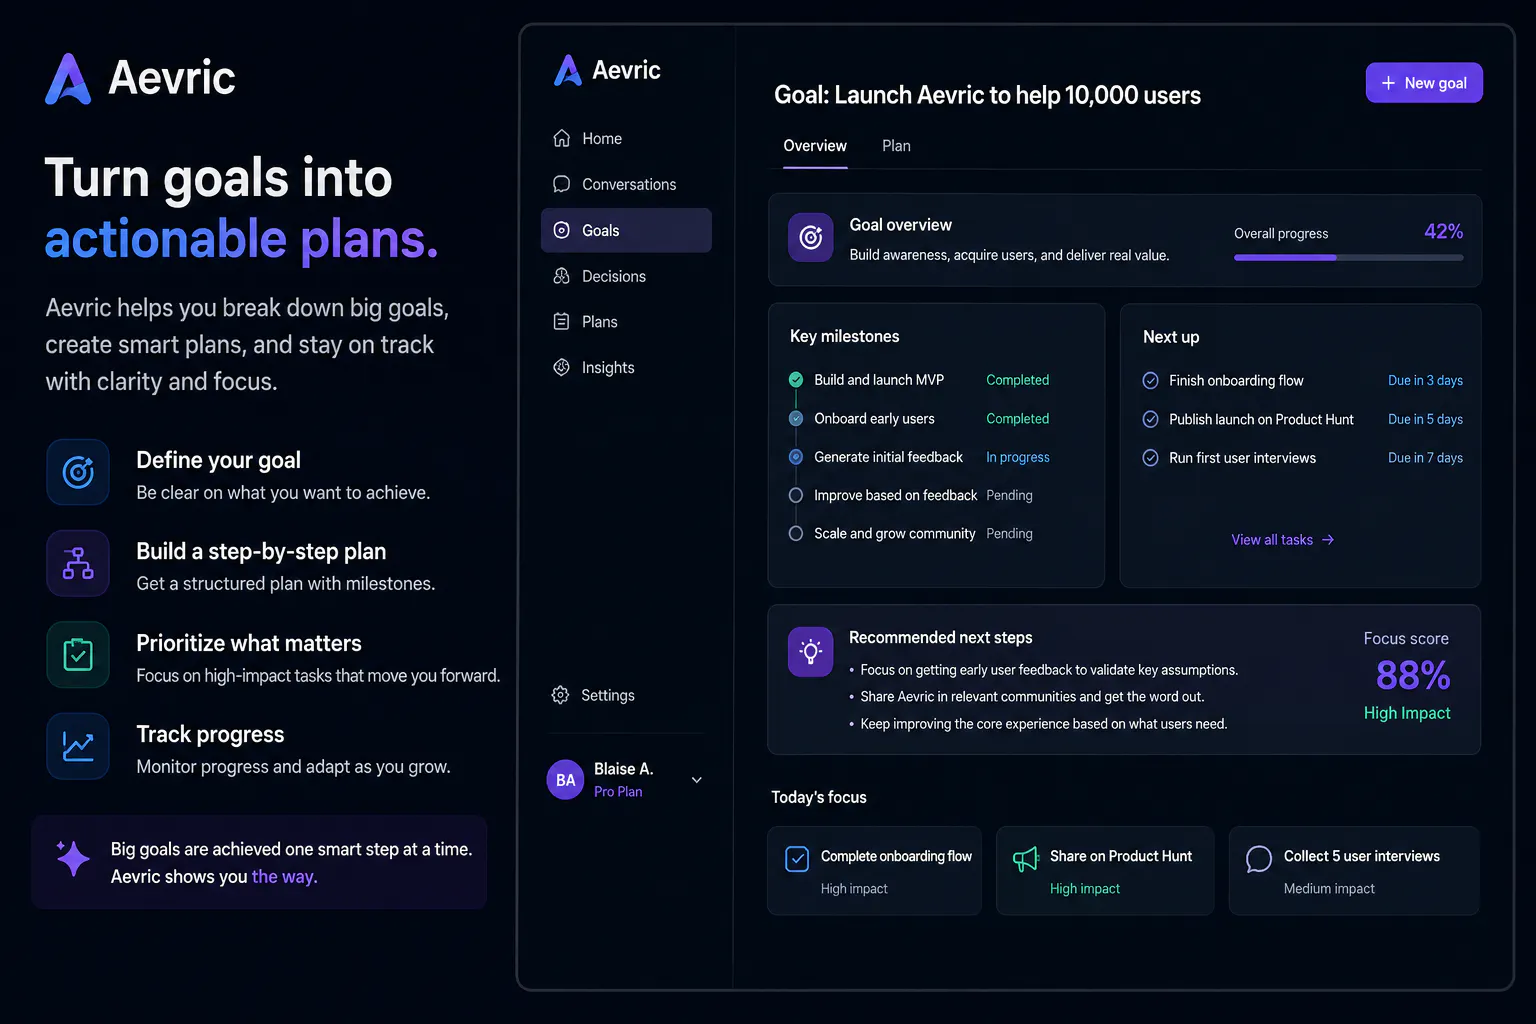Click the In progress status label

1017,457
